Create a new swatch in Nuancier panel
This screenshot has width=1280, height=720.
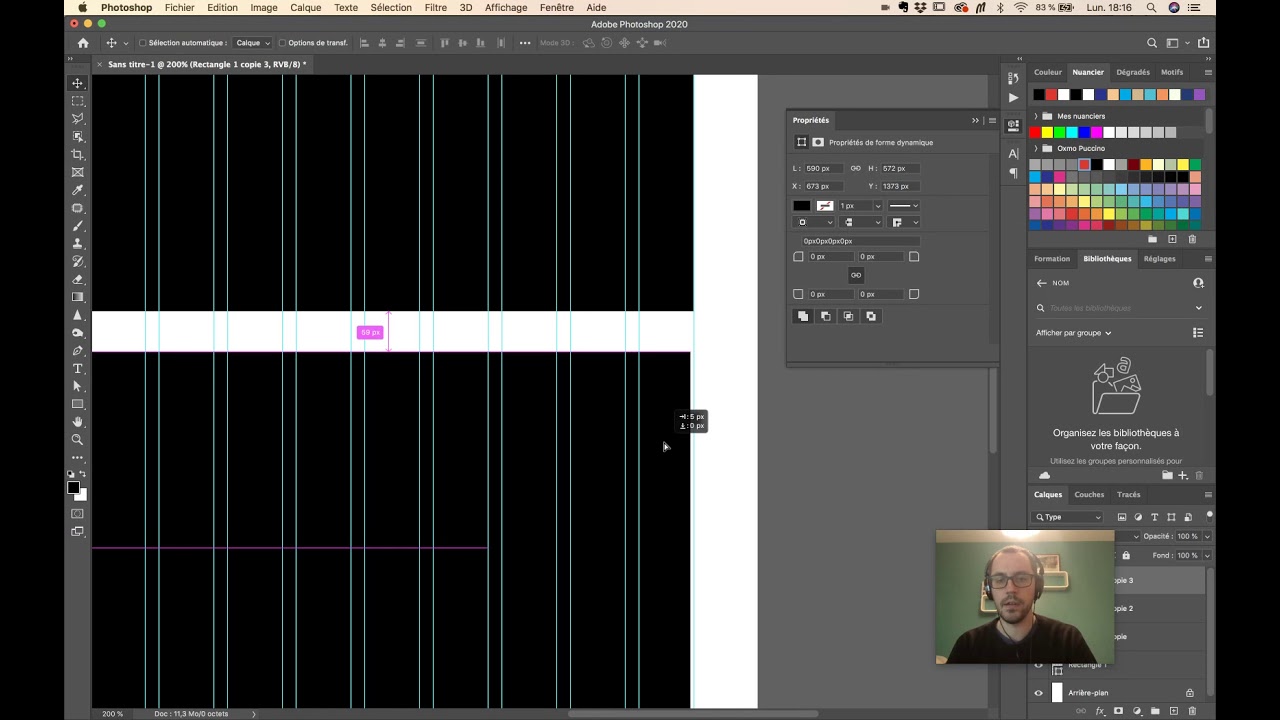(x=1173, y=240)
